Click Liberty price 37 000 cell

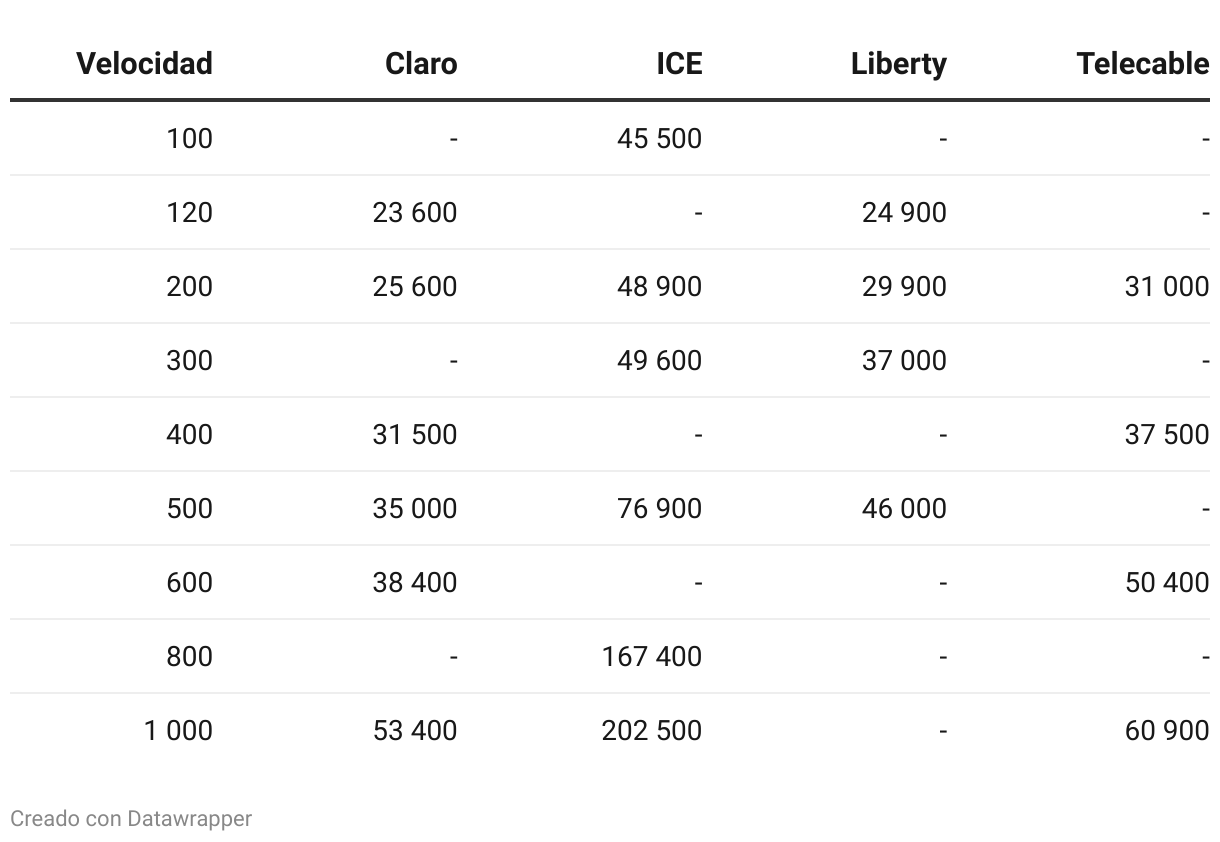(904, 361)
